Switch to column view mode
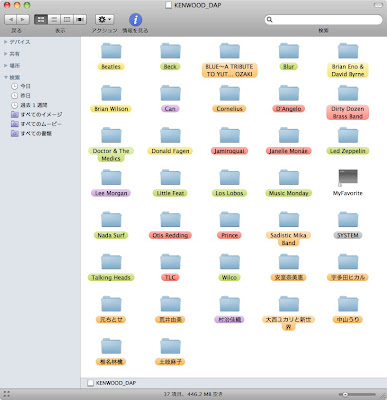This screenshot has width=387, height=400. pyautogui.click(x=67, y=20)
